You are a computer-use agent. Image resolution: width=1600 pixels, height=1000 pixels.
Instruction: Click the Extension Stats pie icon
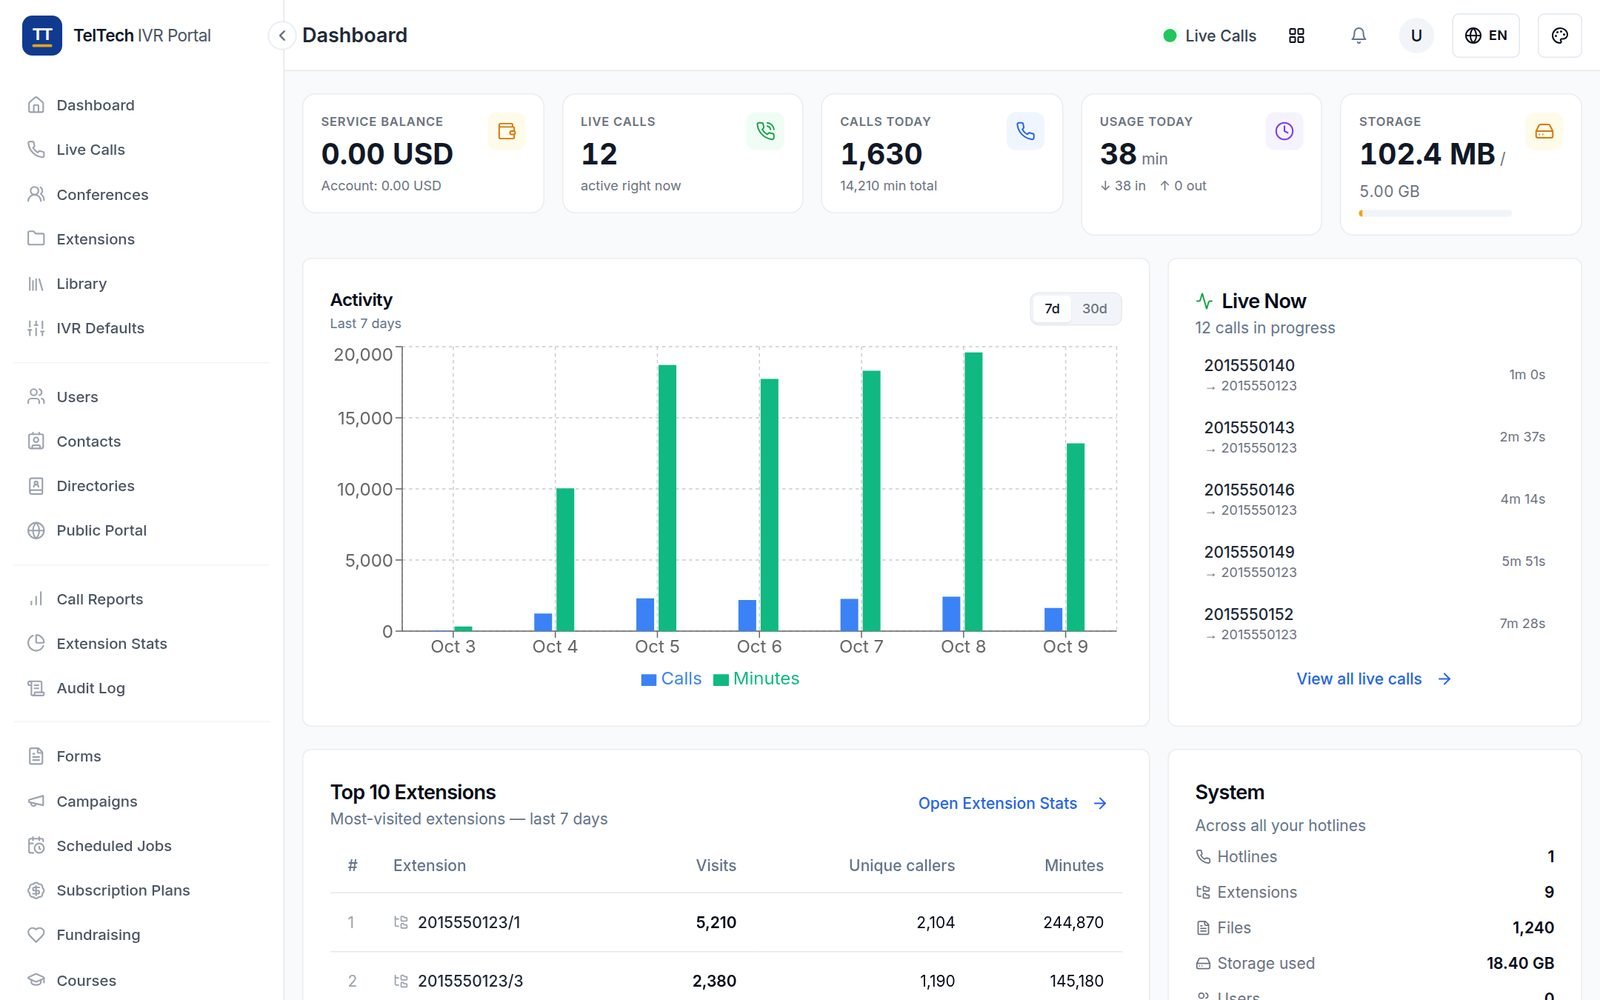pyautogui.click(x=36, y=643)
